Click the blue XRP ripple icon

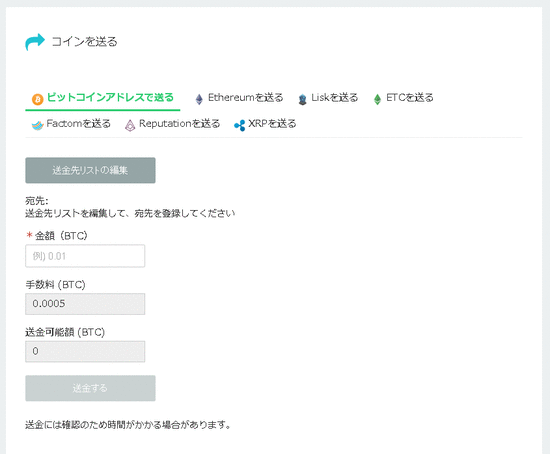[240, 125]
